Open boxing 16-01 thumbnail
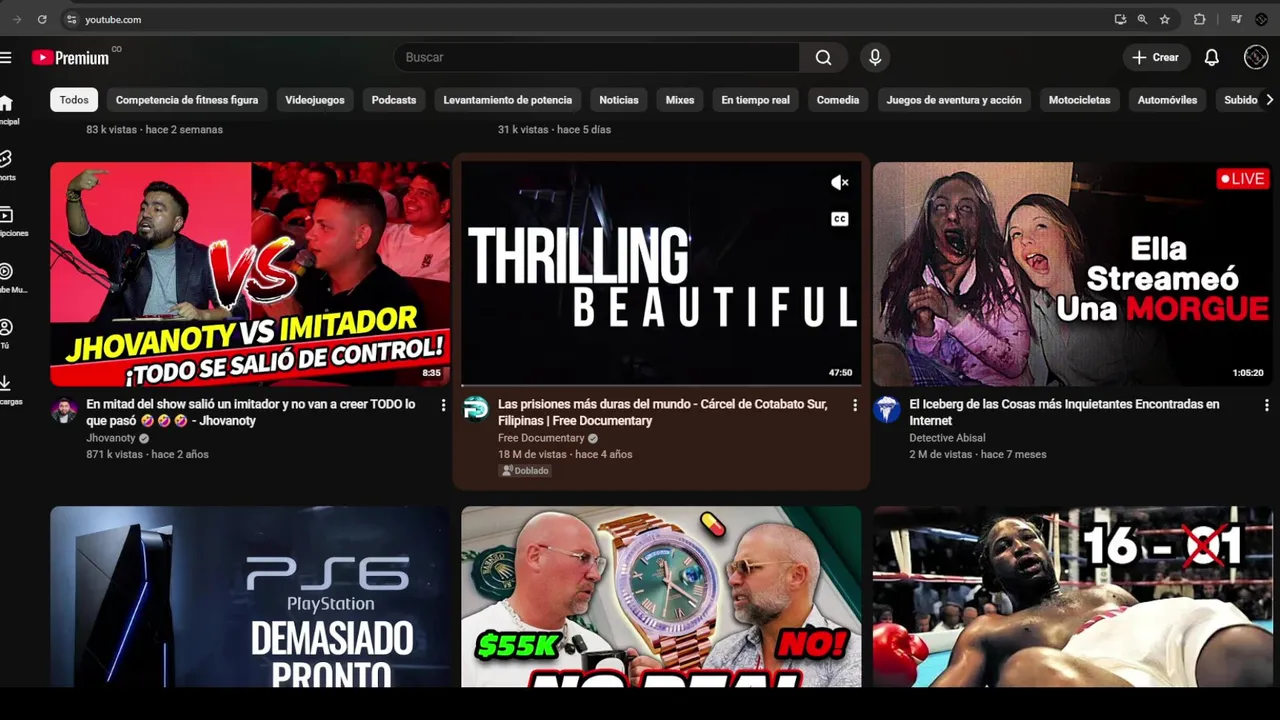This screenshot has width=1280, height=720. click(1072, 596)
